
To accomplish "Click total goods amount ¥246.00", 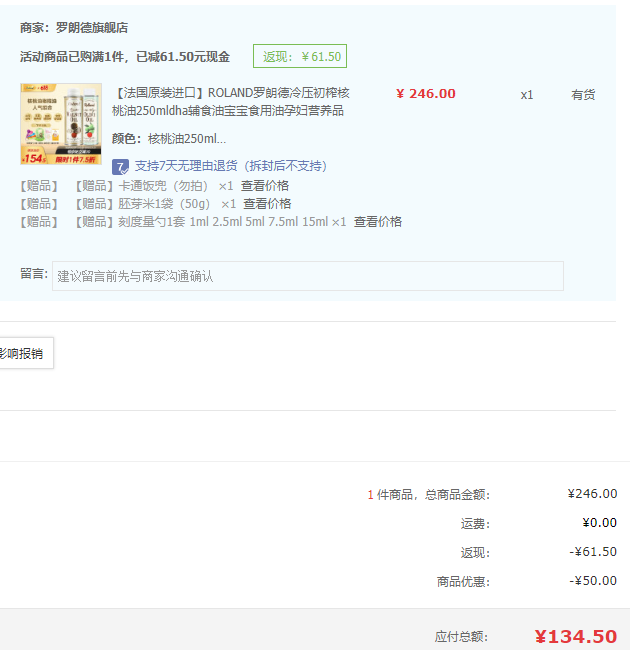I will pyautogui.click(x=592, y=494).
